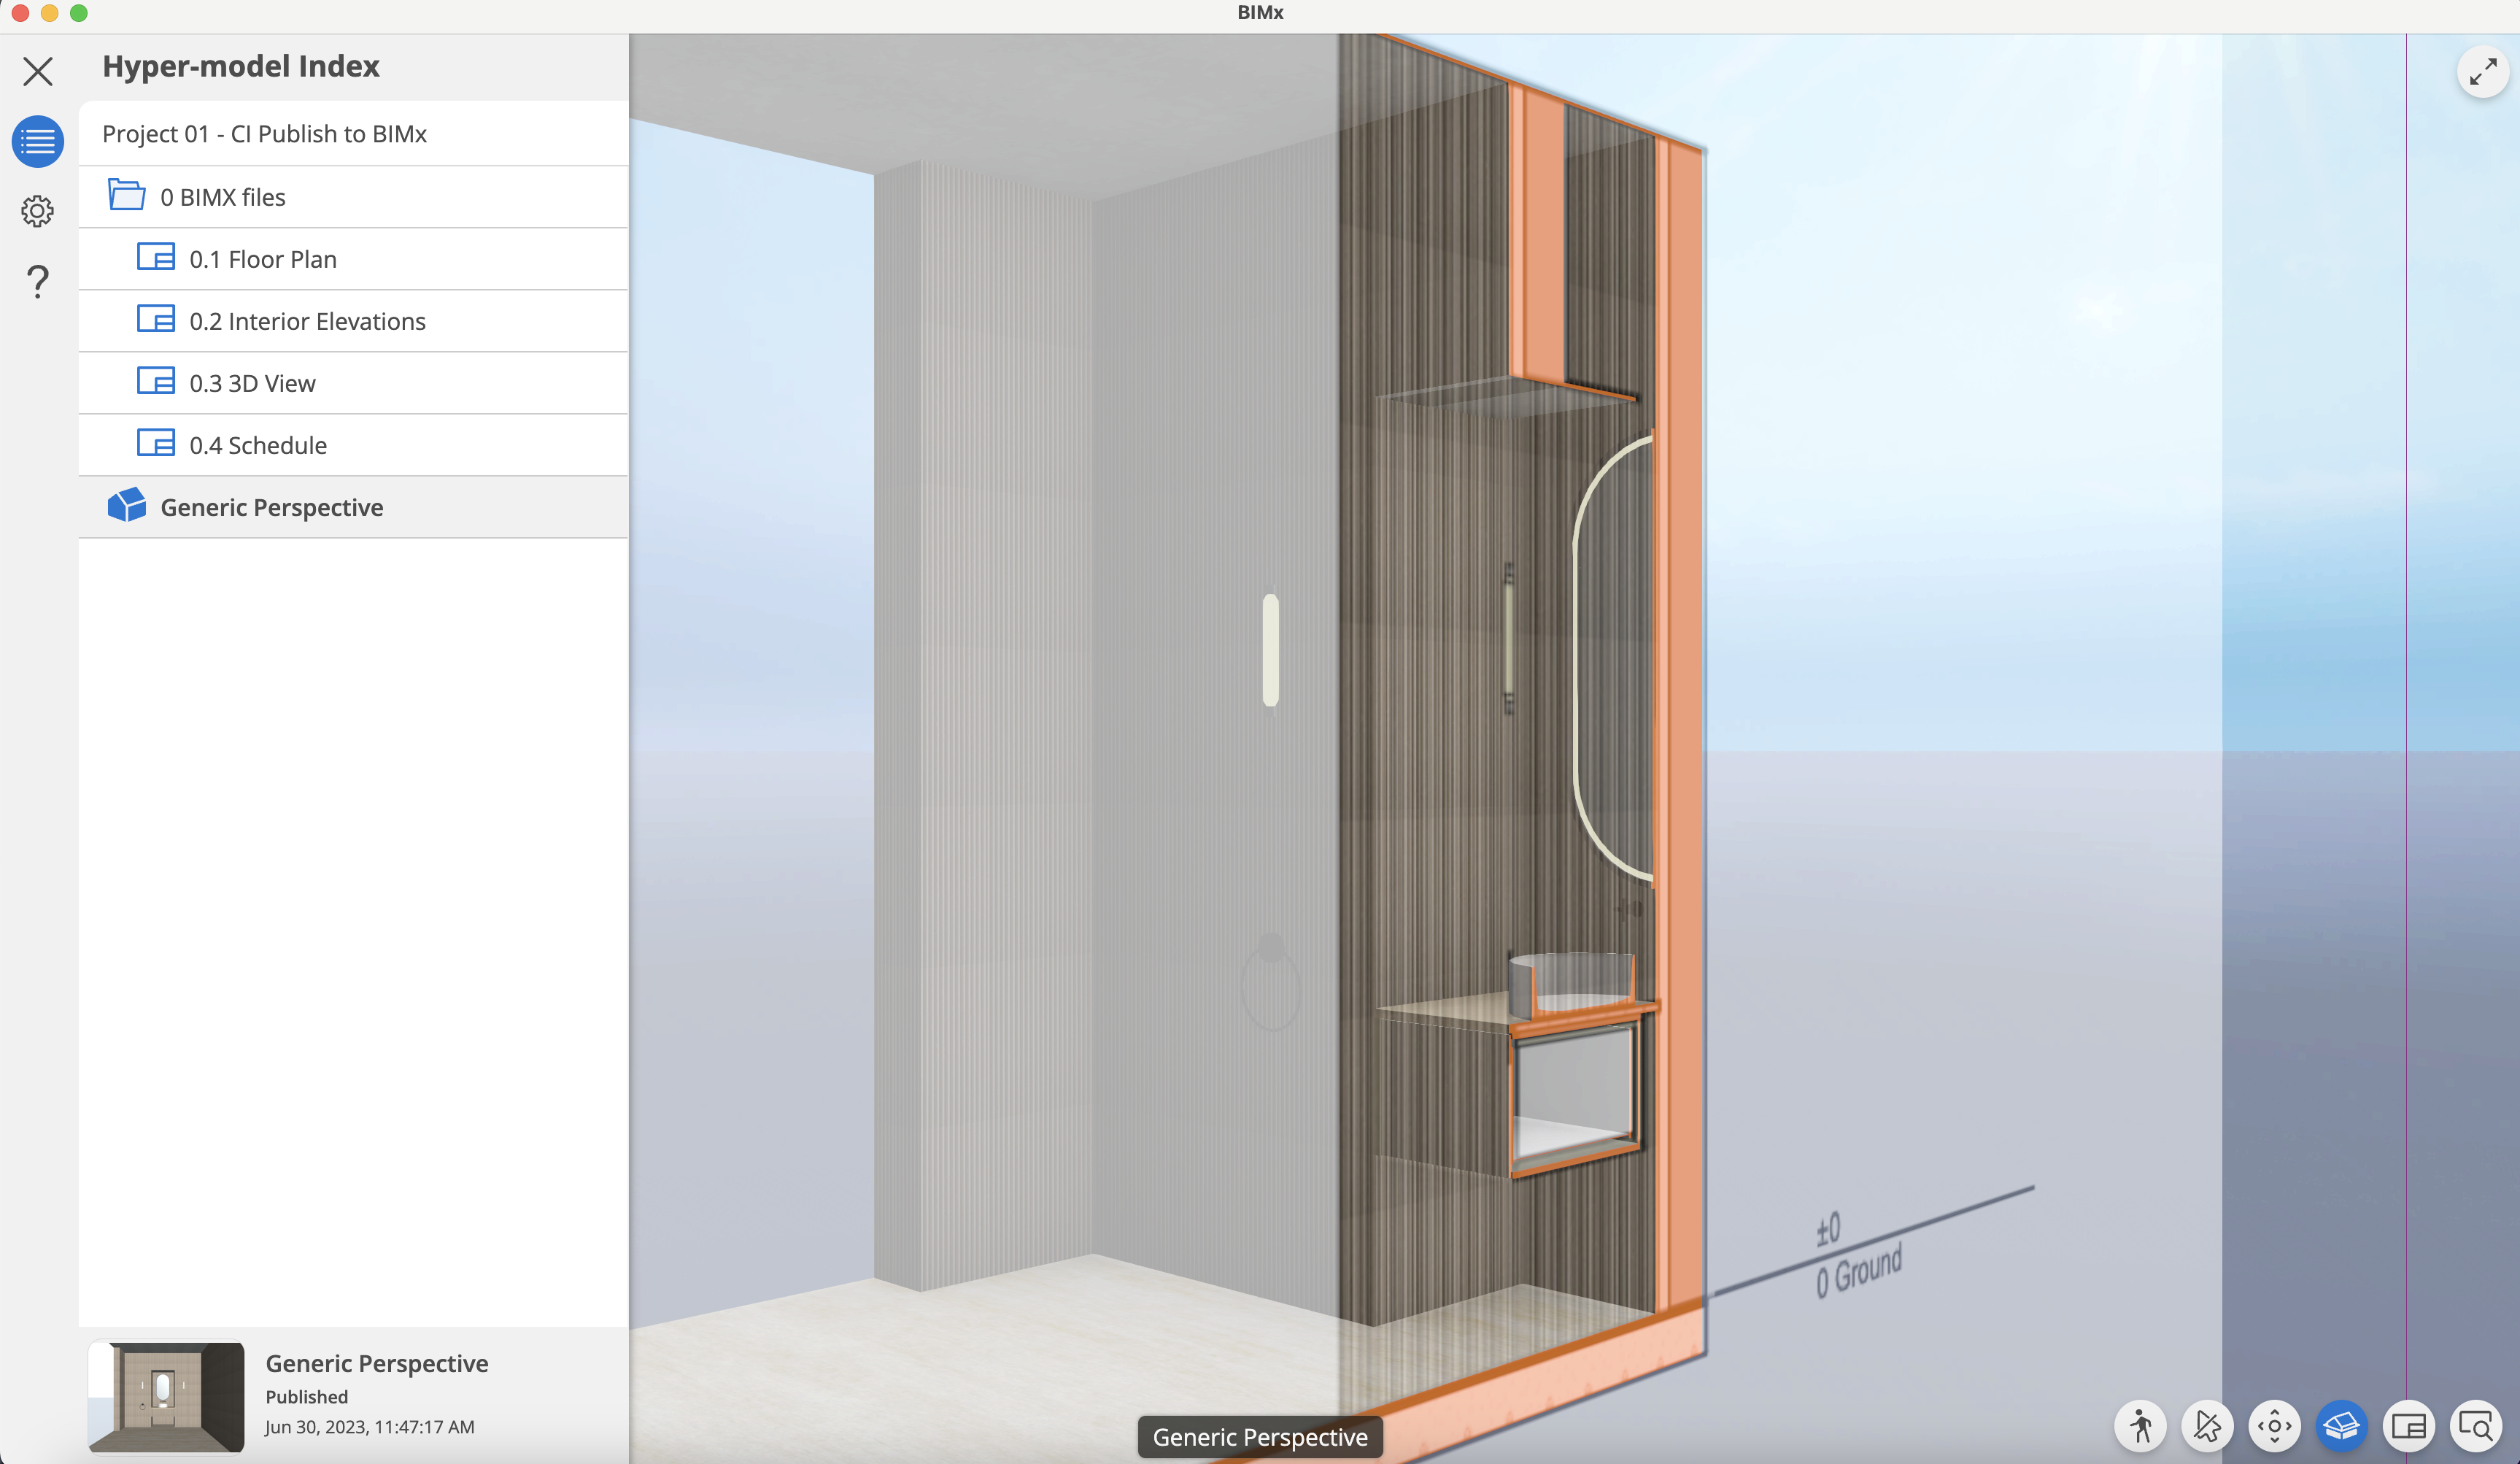This screenshot has width=2520, height=1464.
Task: Open the 0.3 3D View layout
Action: [x=353, y=383]
